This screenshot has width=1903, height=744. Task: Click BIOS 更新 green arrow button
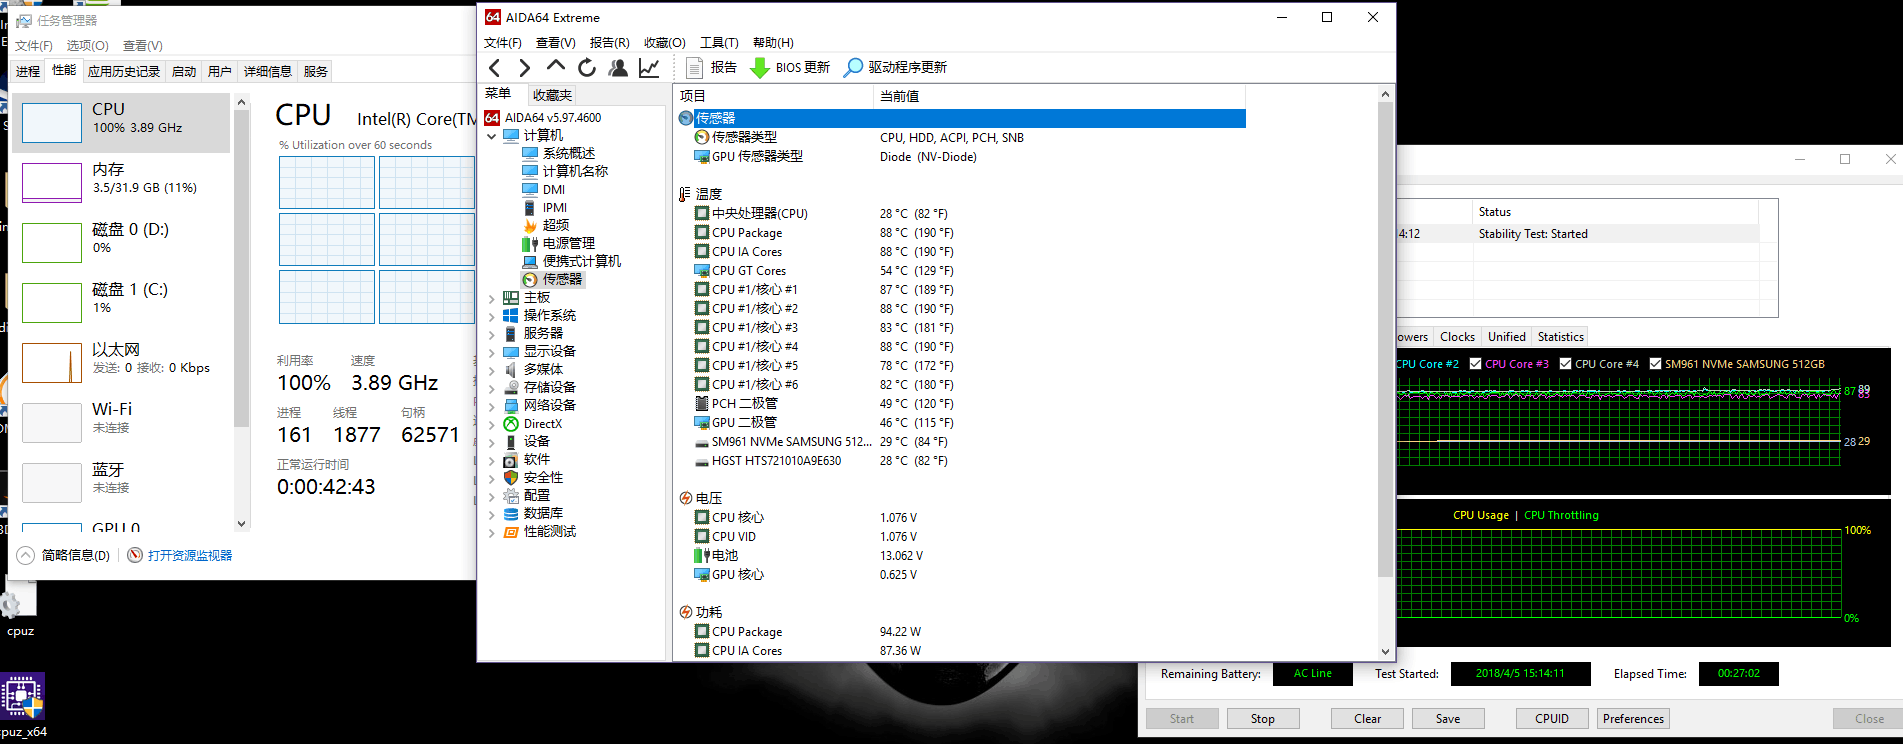[x=790, y=67]
